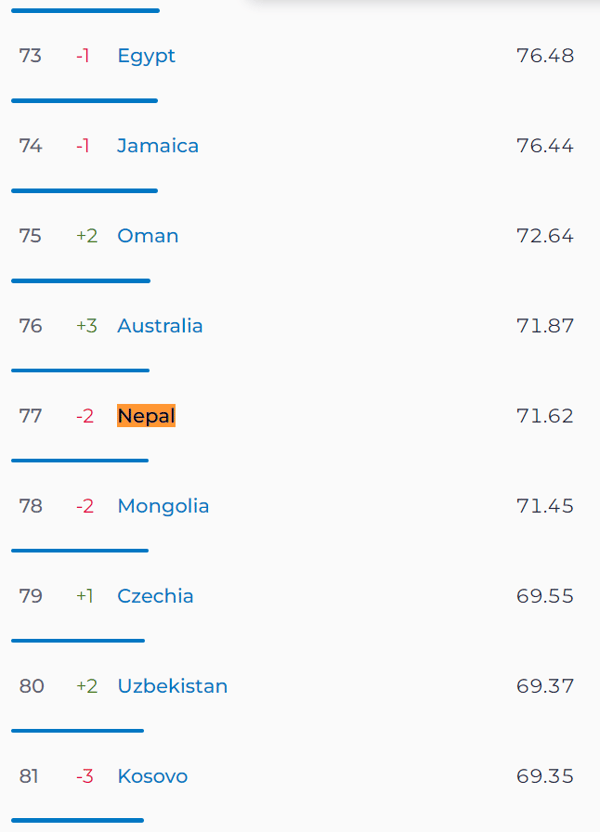
Task: Open the Uzbekistan country link
Action: (x=172, y=686)
